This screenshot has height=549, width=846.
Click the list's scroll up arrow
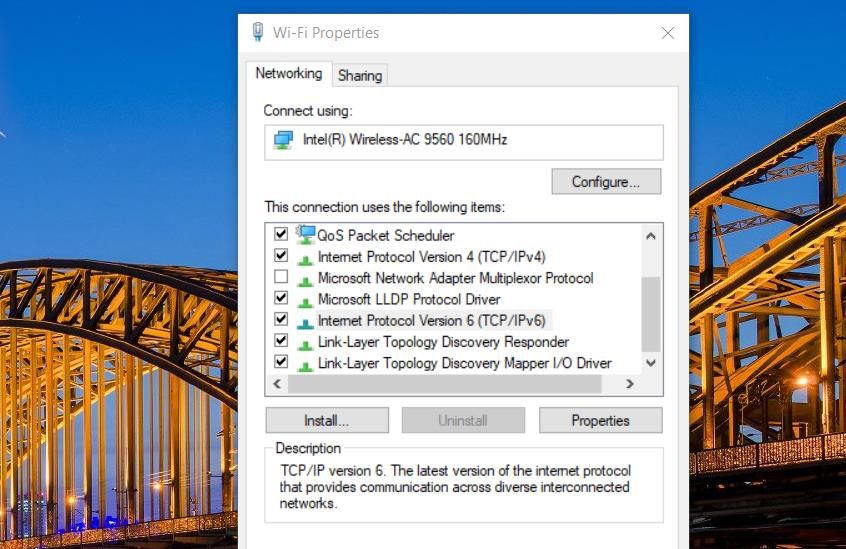[651, 236]
